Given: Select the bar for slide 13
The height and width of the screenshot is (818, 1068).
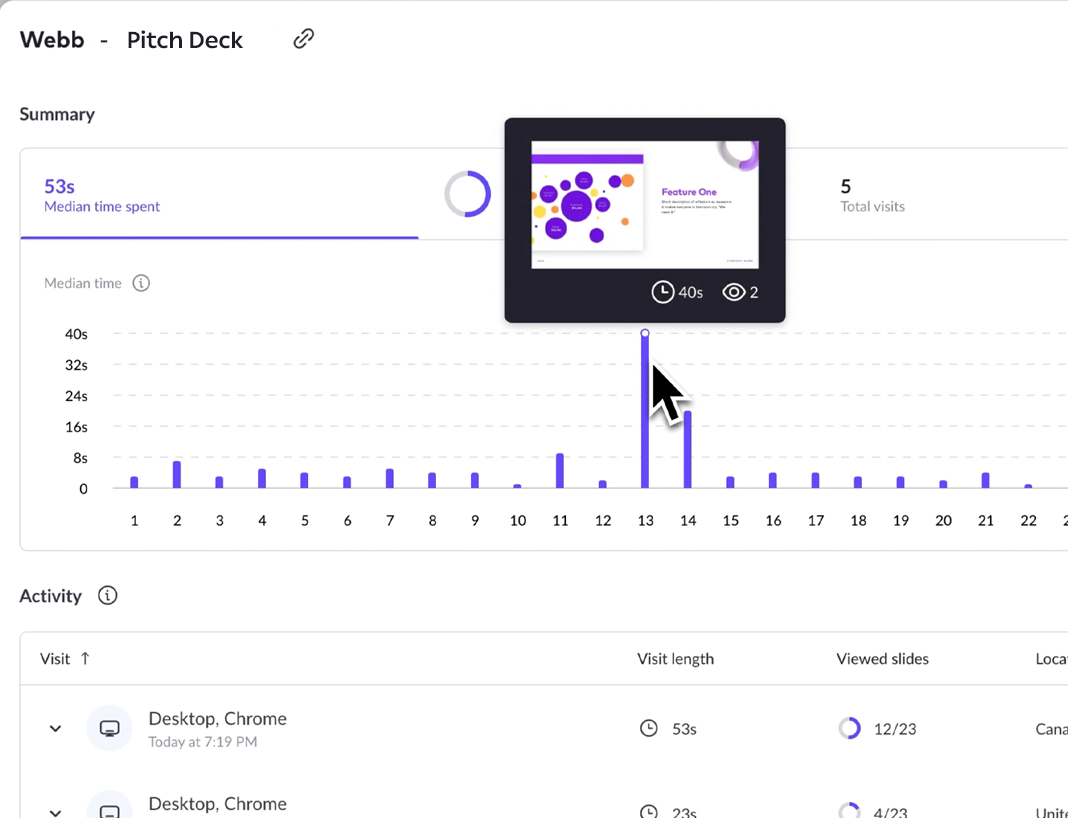Looking at the screenshot, I should pyautogui.click(x=645, y=410).
